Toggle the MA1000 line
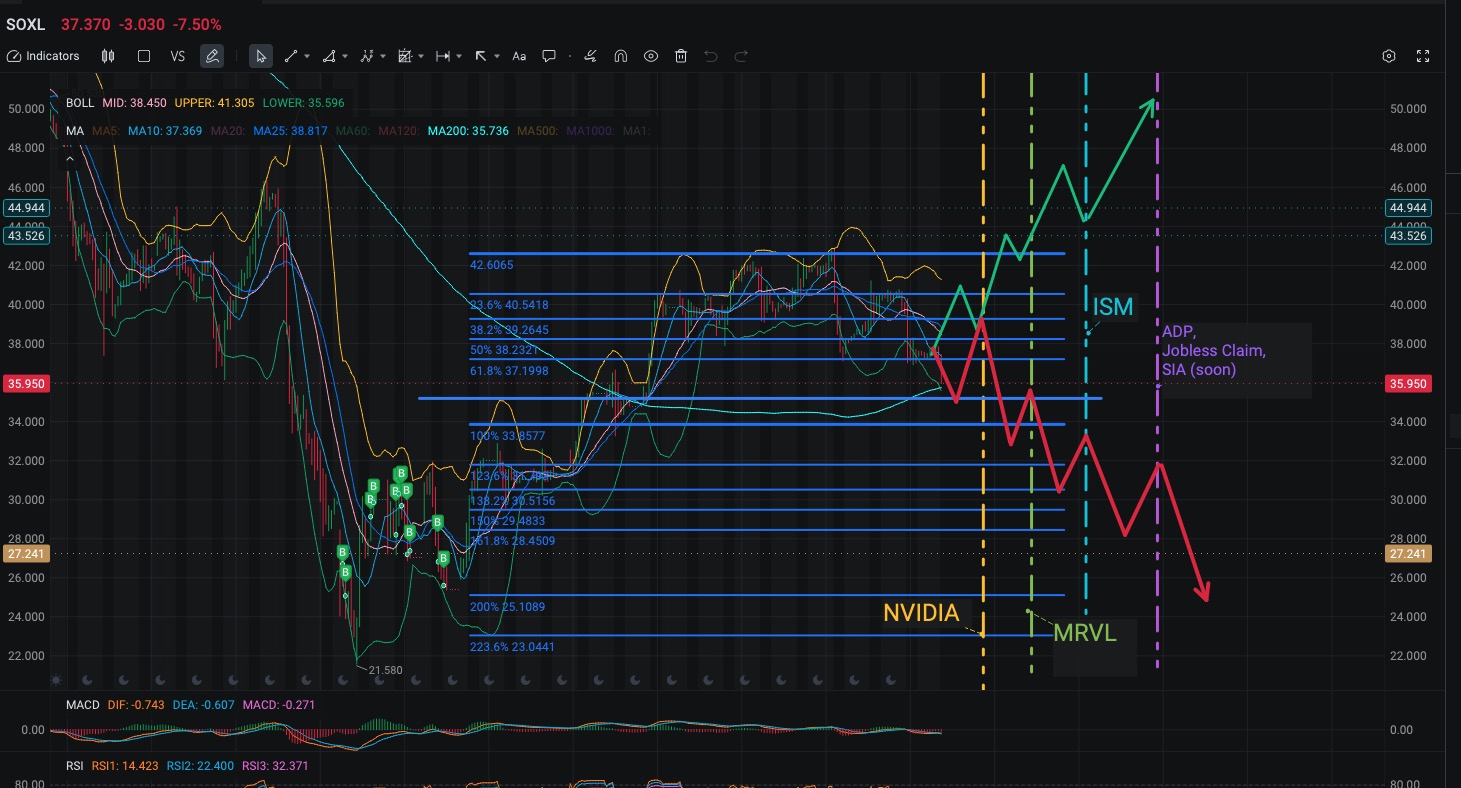The width and height of the screenshot is (1461, 788). click(x=591, y=131)
